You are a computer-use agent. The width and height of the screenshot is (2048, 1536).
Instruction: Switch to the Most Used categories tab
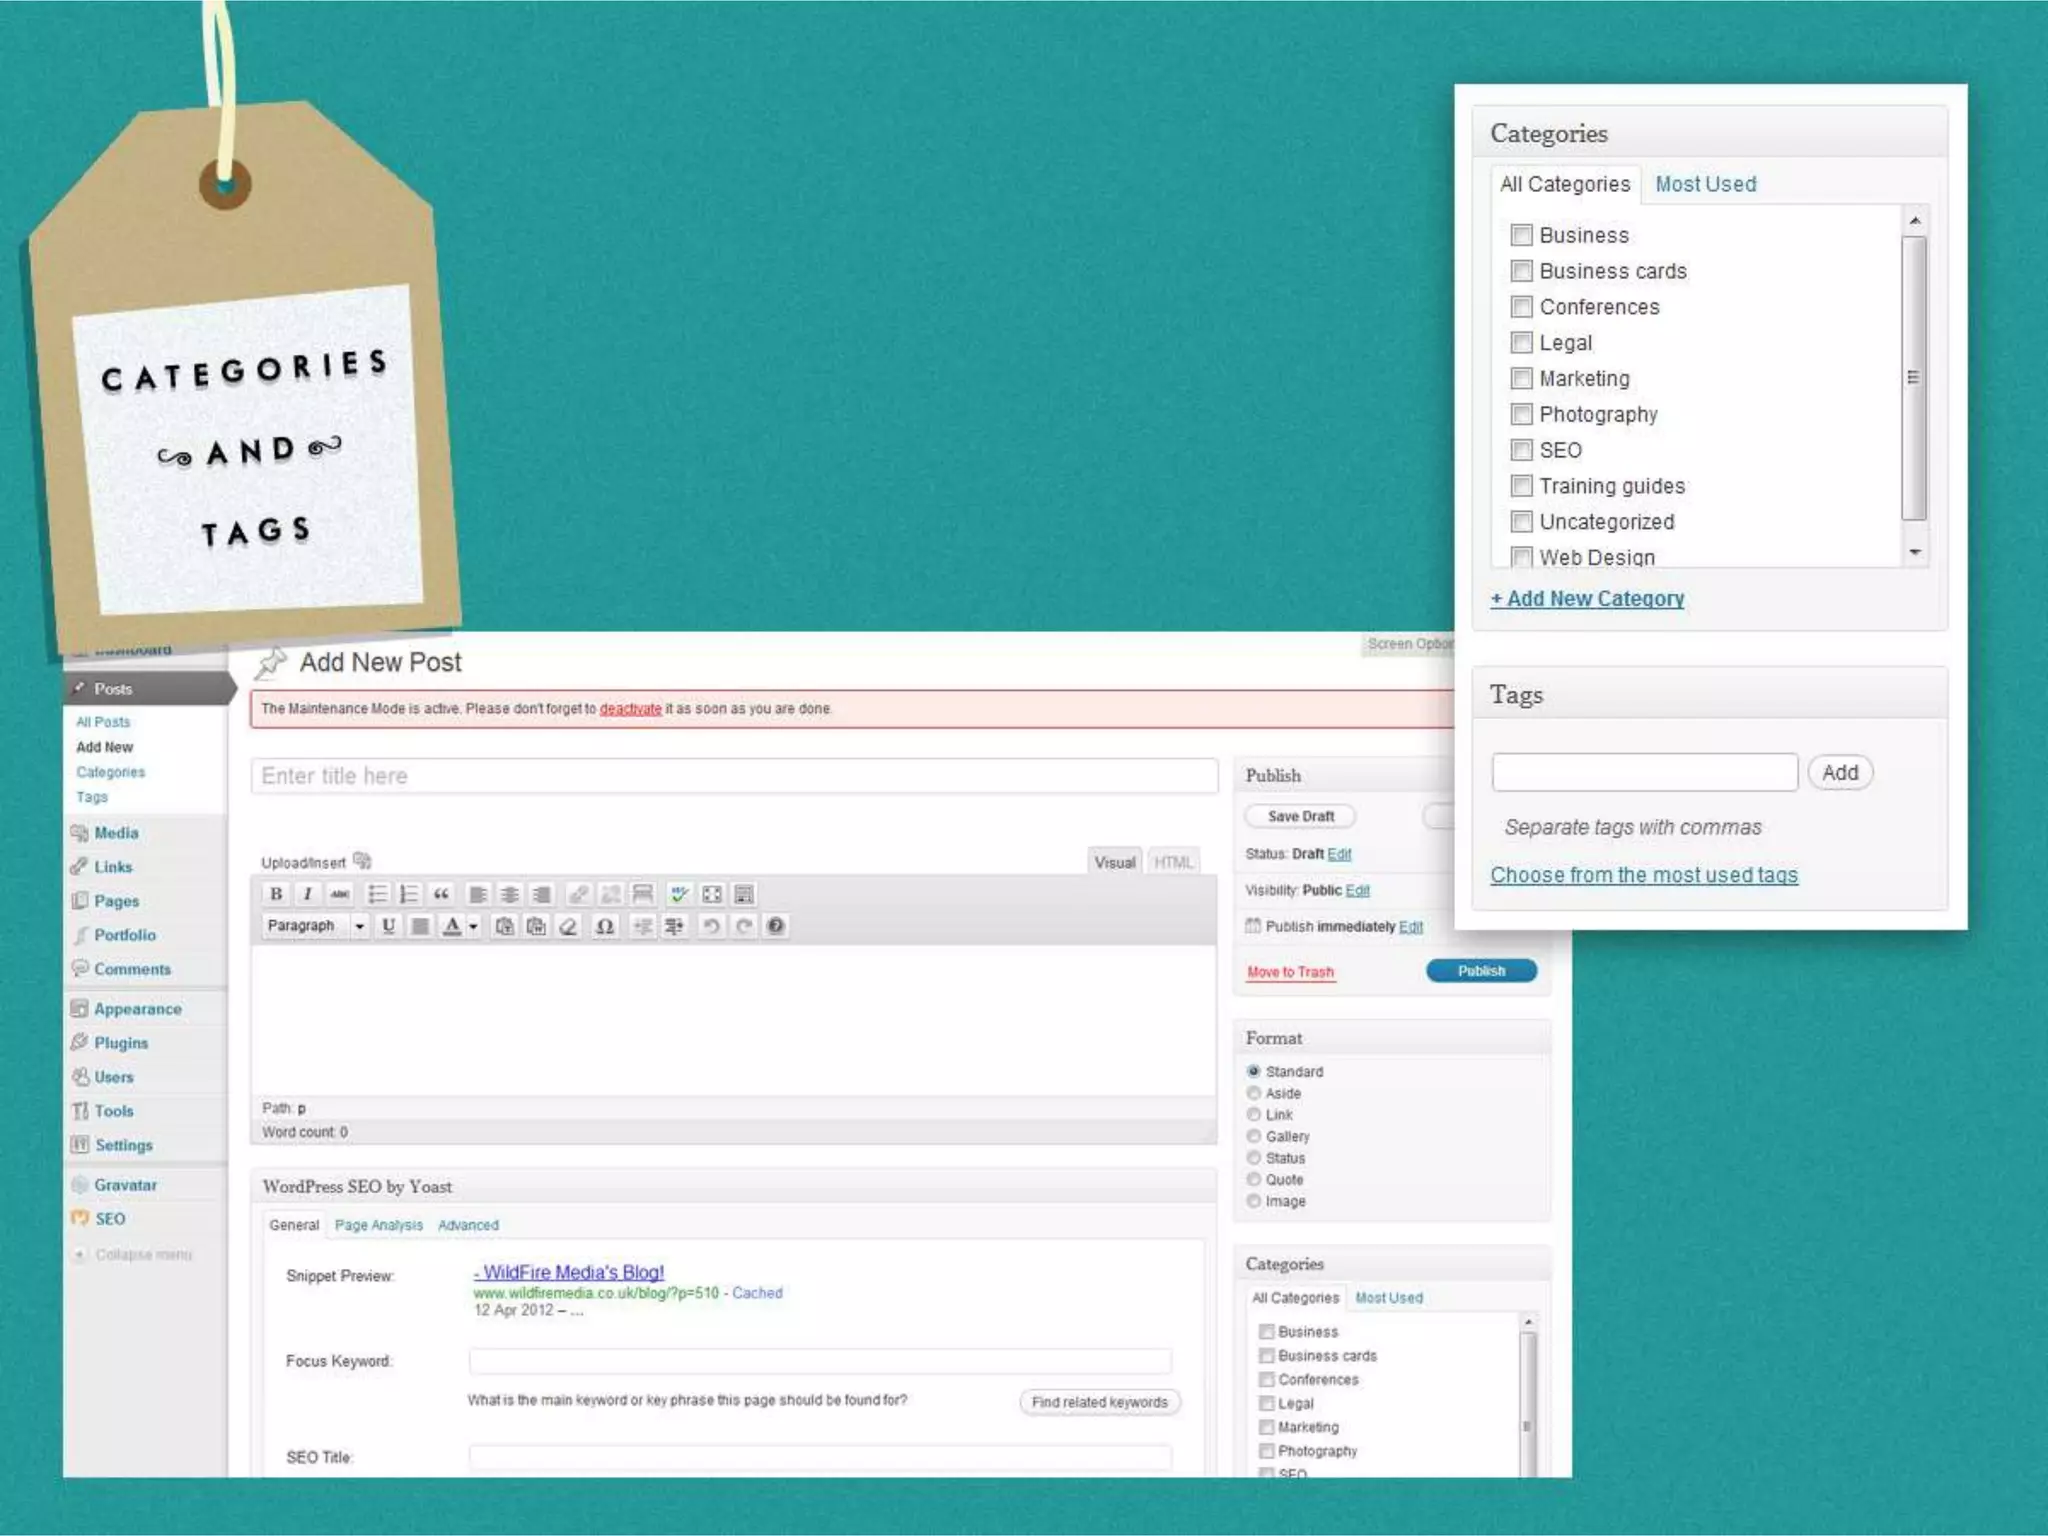pos(1705,184)
